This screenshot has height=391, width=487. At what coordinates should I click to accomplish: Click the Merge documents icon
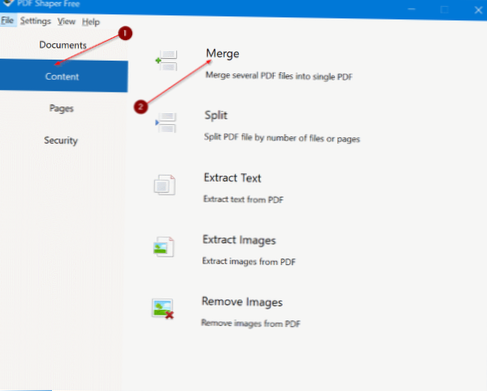166,60
